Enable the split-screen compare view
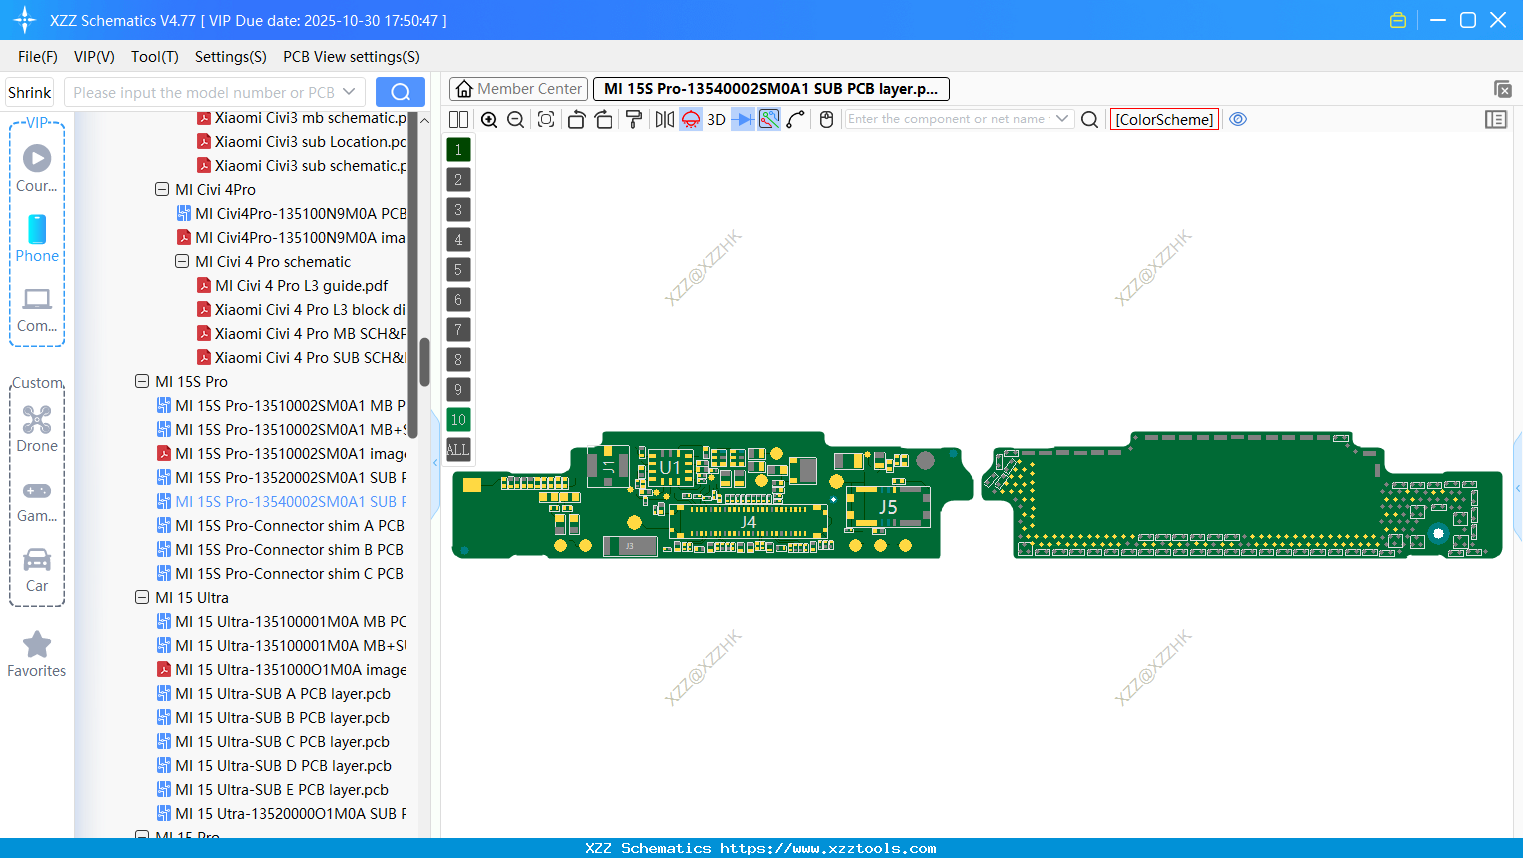 (x=458, y=119)
